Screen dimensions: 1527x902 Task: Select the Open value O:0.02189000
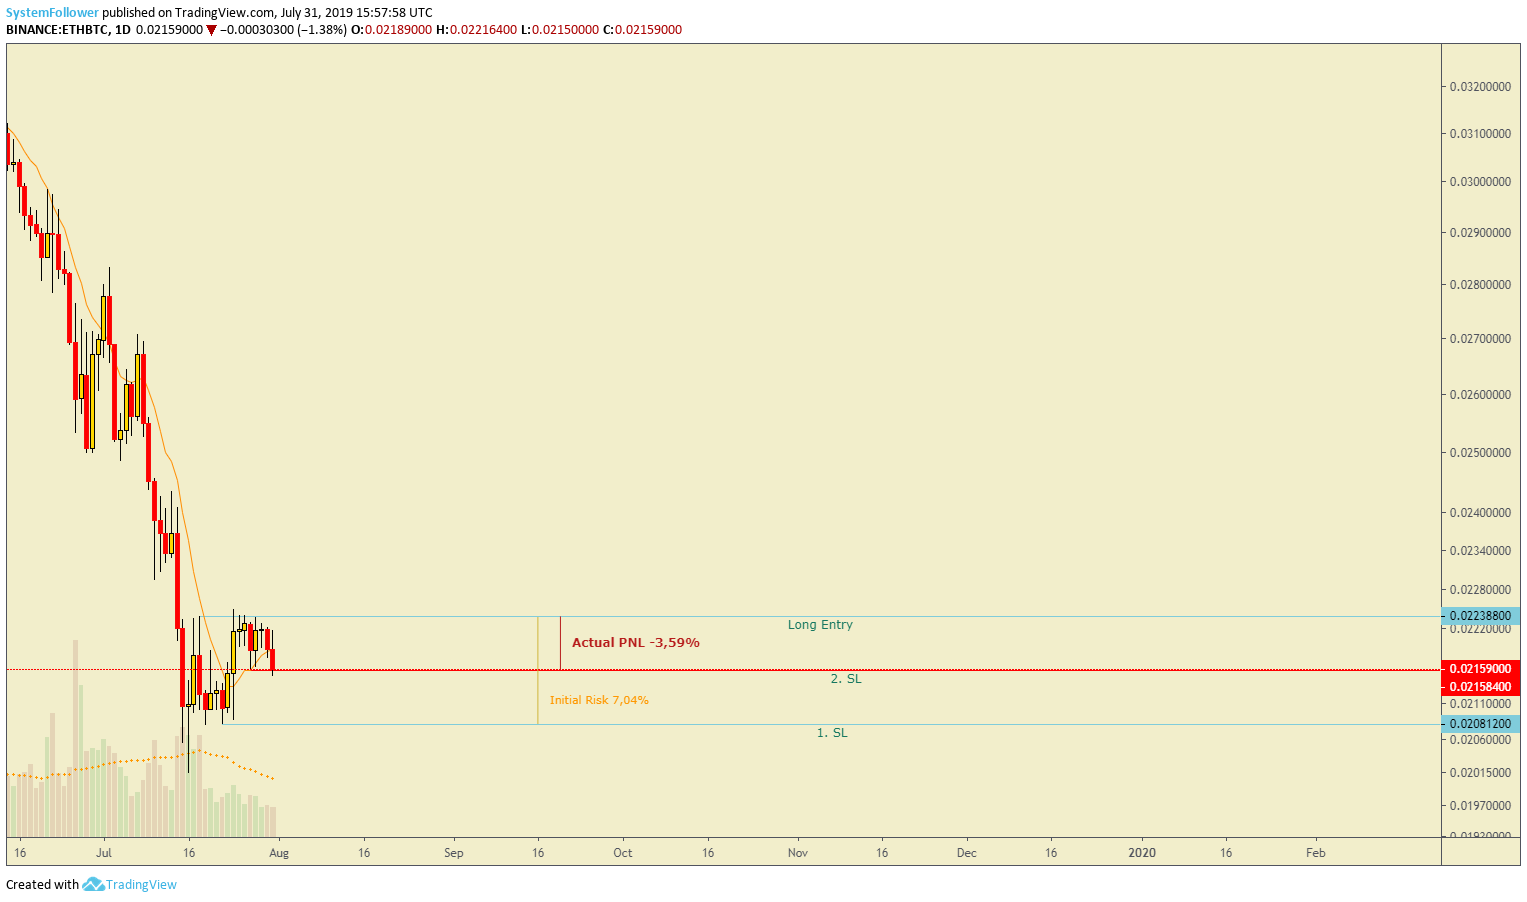(x=391, y=30)
